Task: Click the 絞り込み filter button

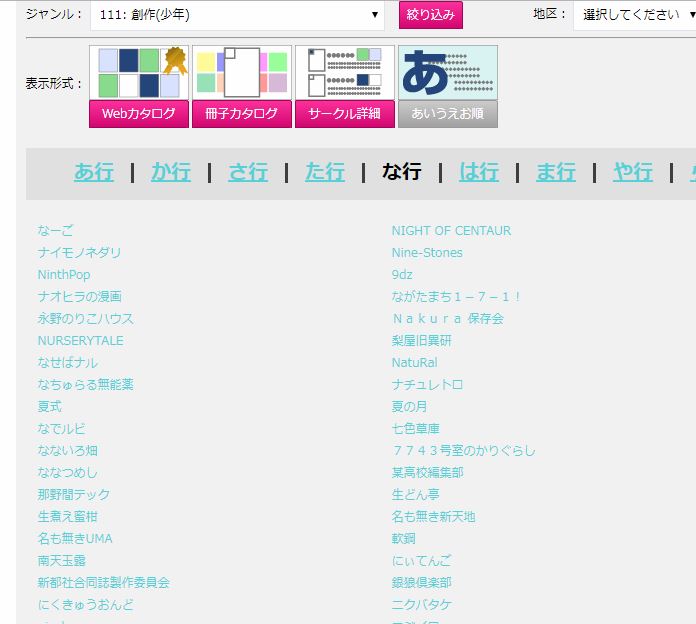Action: pos(431,15)
